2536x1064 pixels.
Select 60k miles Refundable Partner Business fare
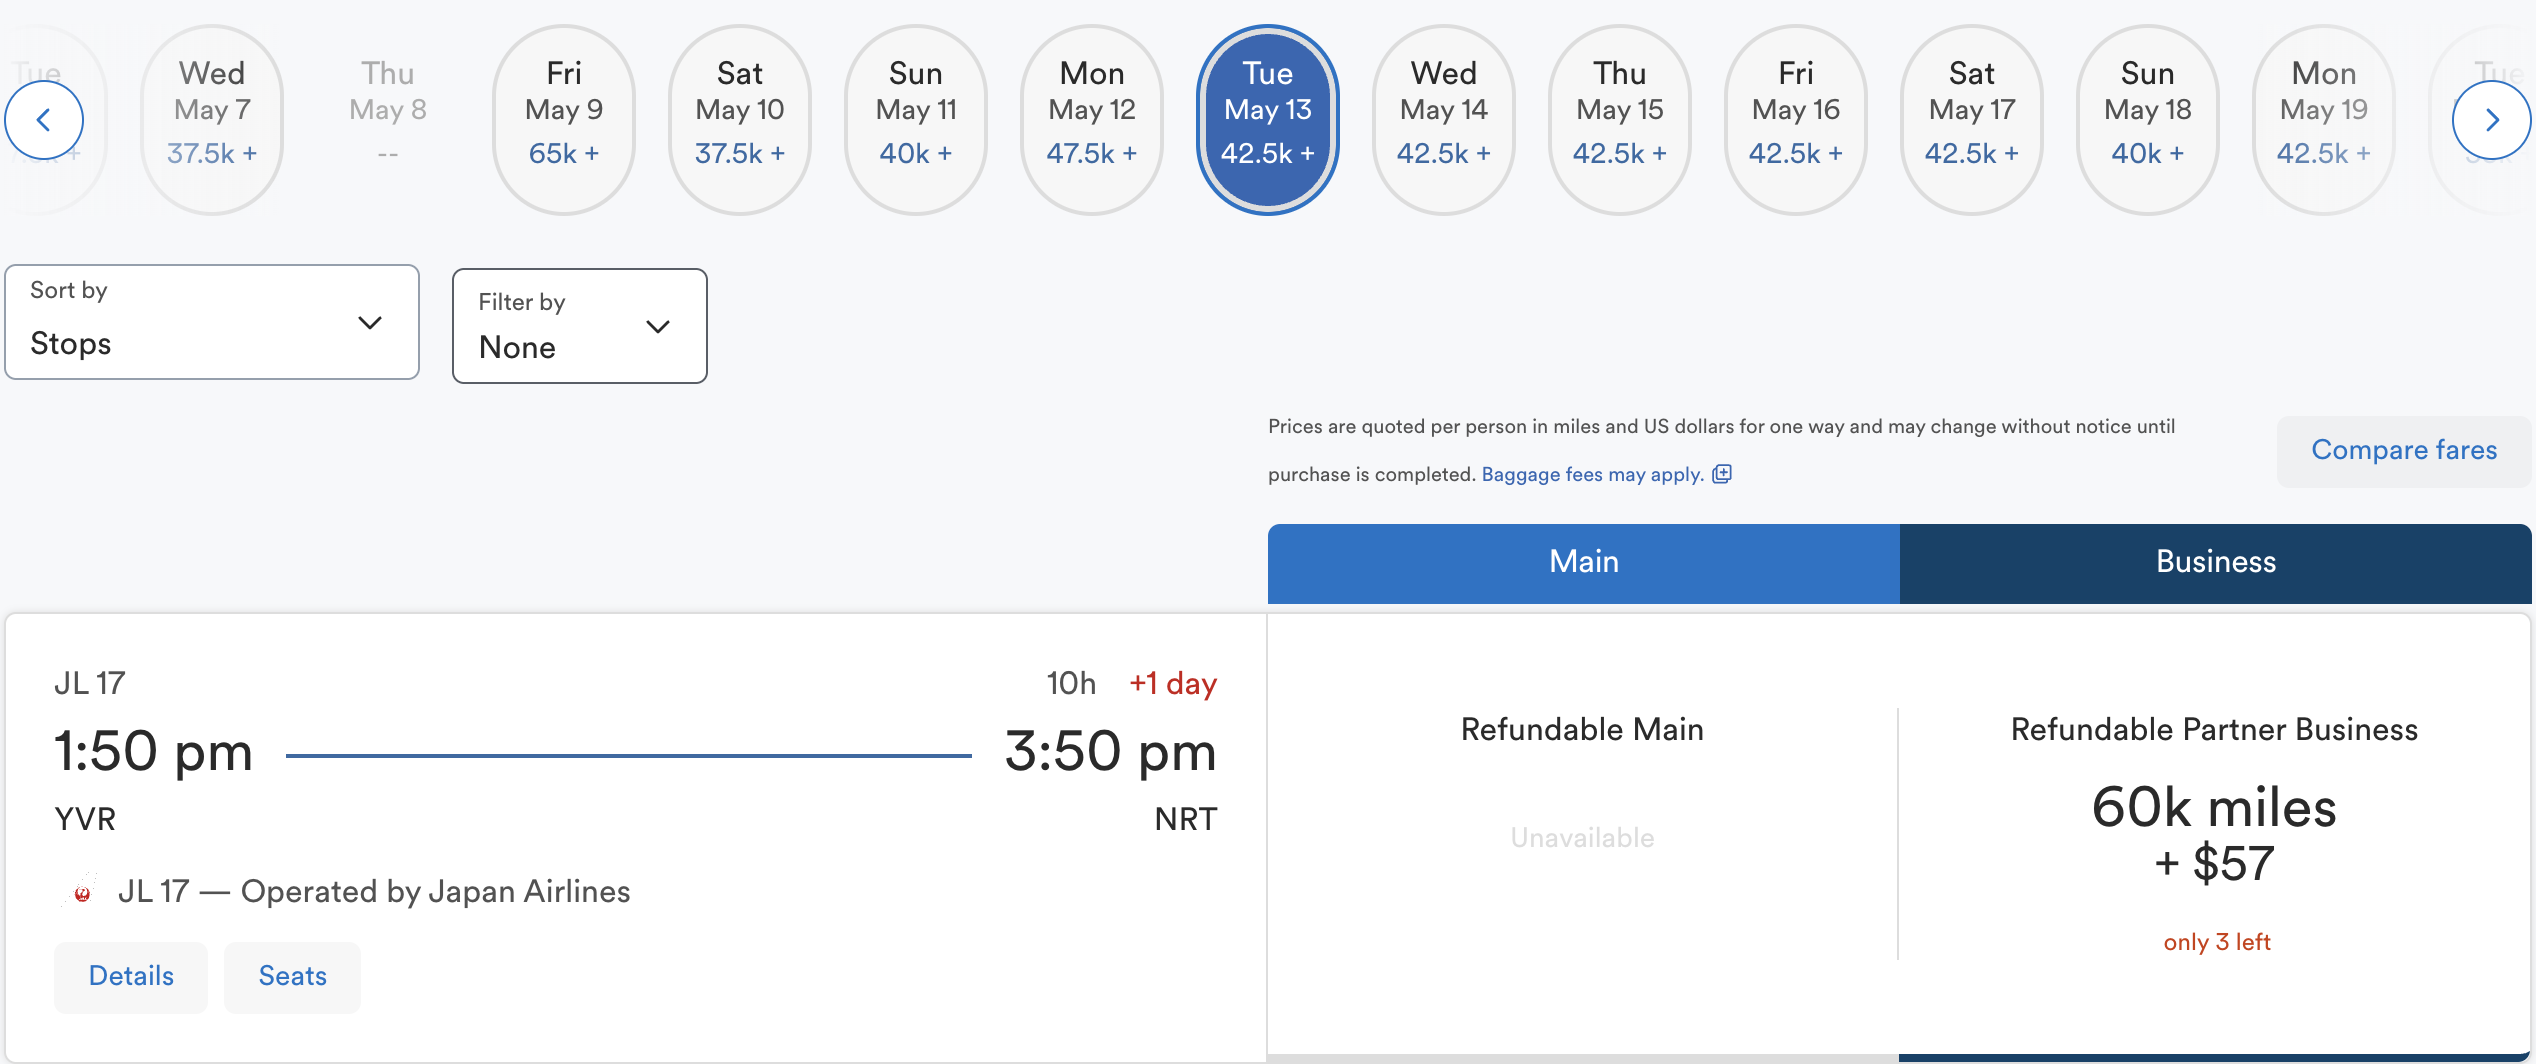tap(2215, 836)
